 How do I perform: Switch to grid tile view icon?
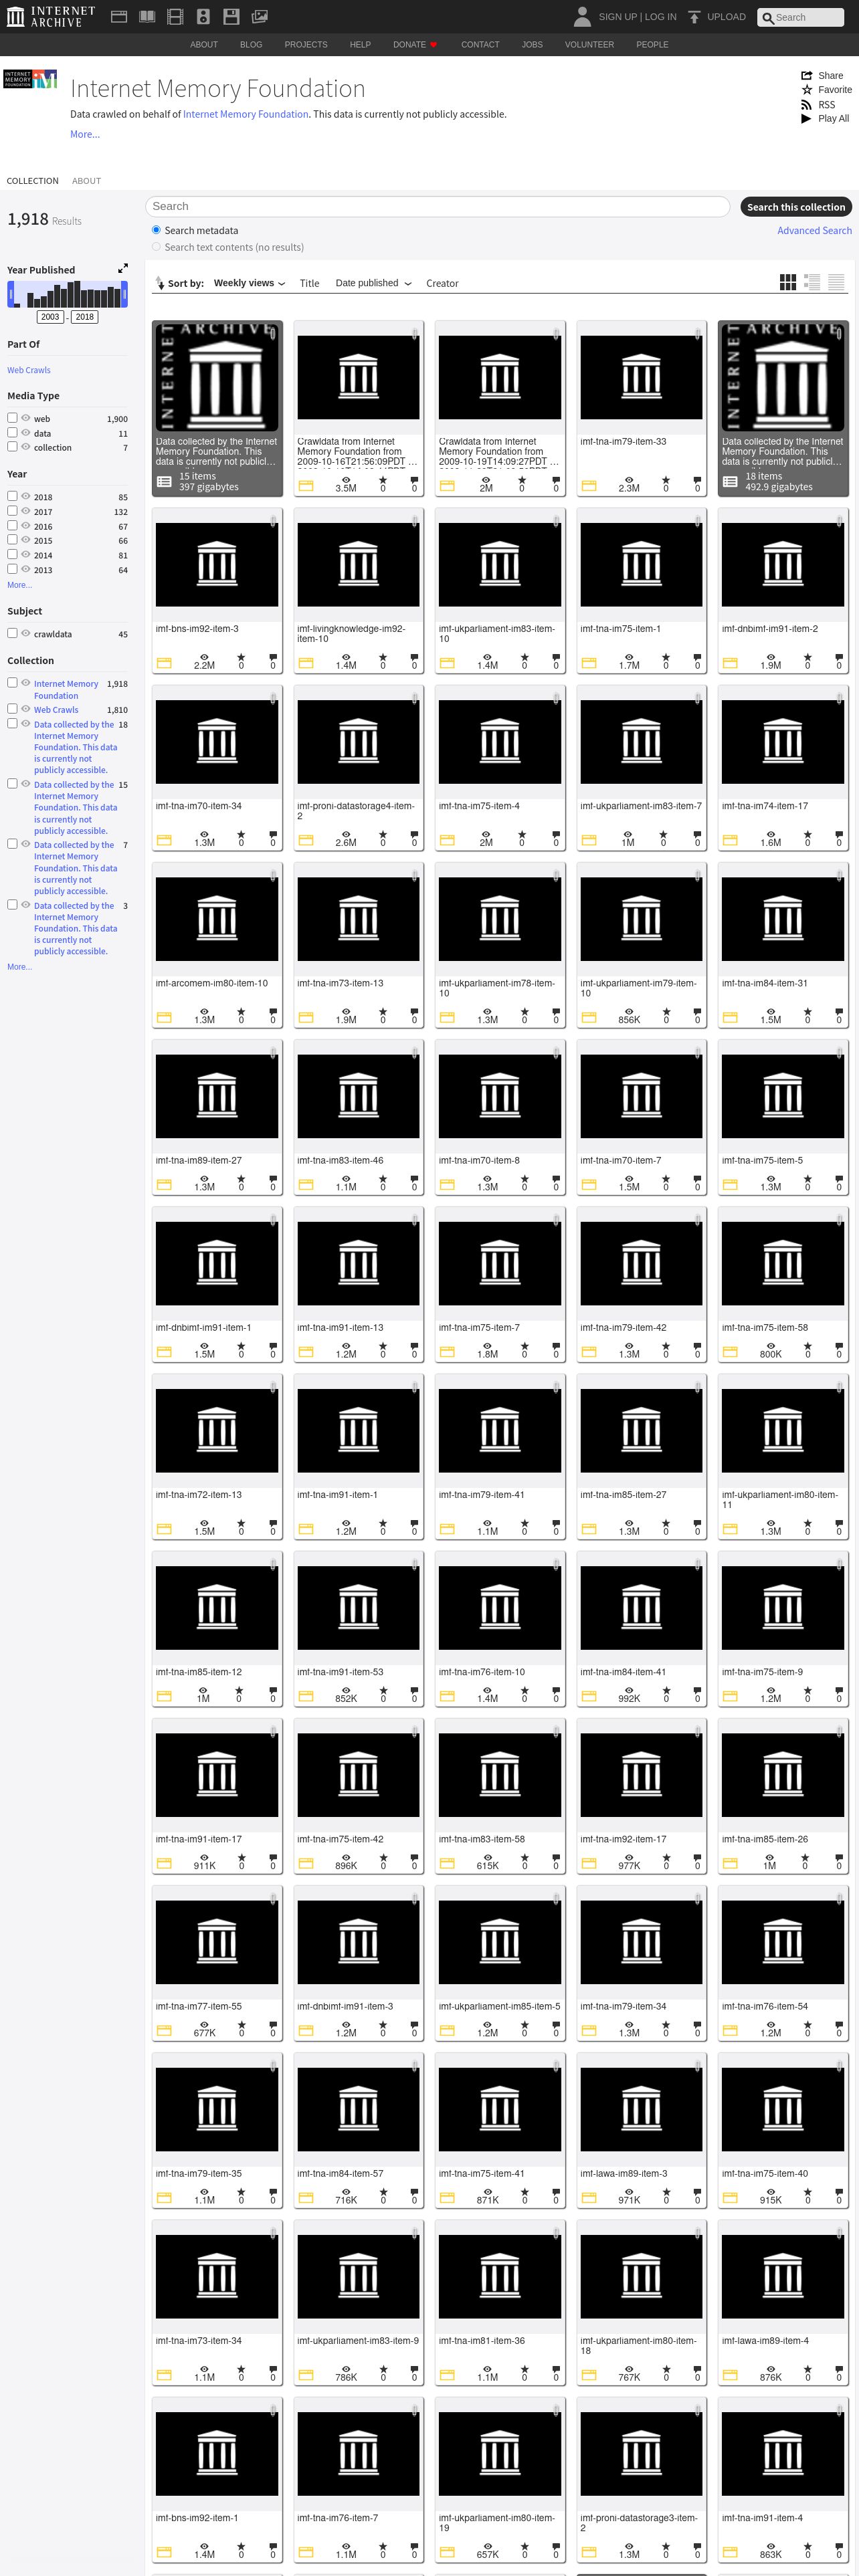coord(788,282)
